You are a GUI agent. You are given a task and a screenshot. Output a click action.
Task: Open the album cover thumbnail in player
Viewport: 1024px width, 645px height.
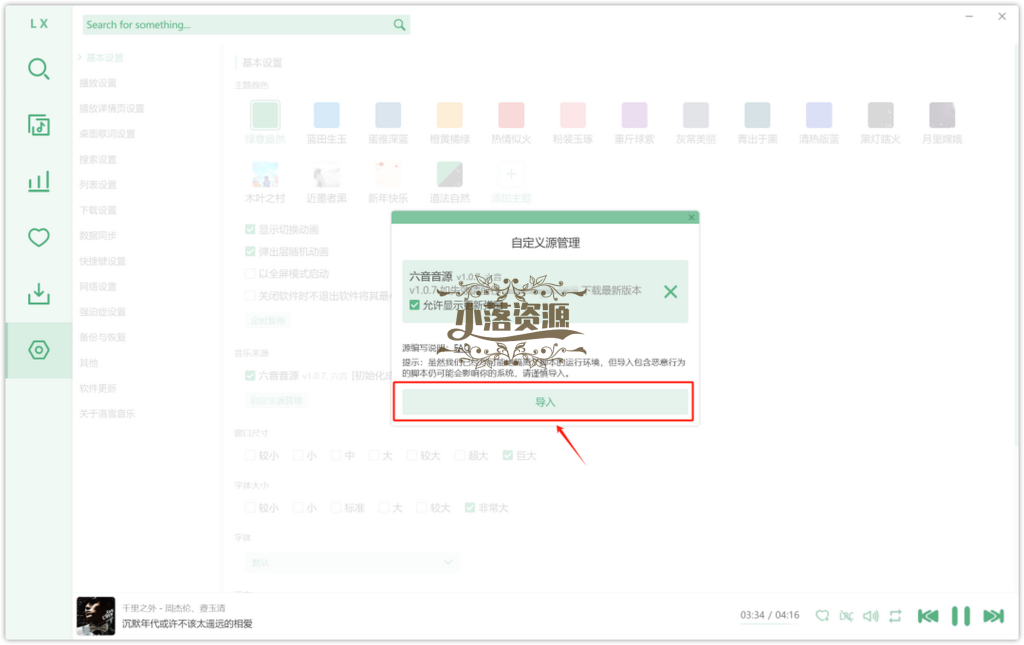[95, 616]
